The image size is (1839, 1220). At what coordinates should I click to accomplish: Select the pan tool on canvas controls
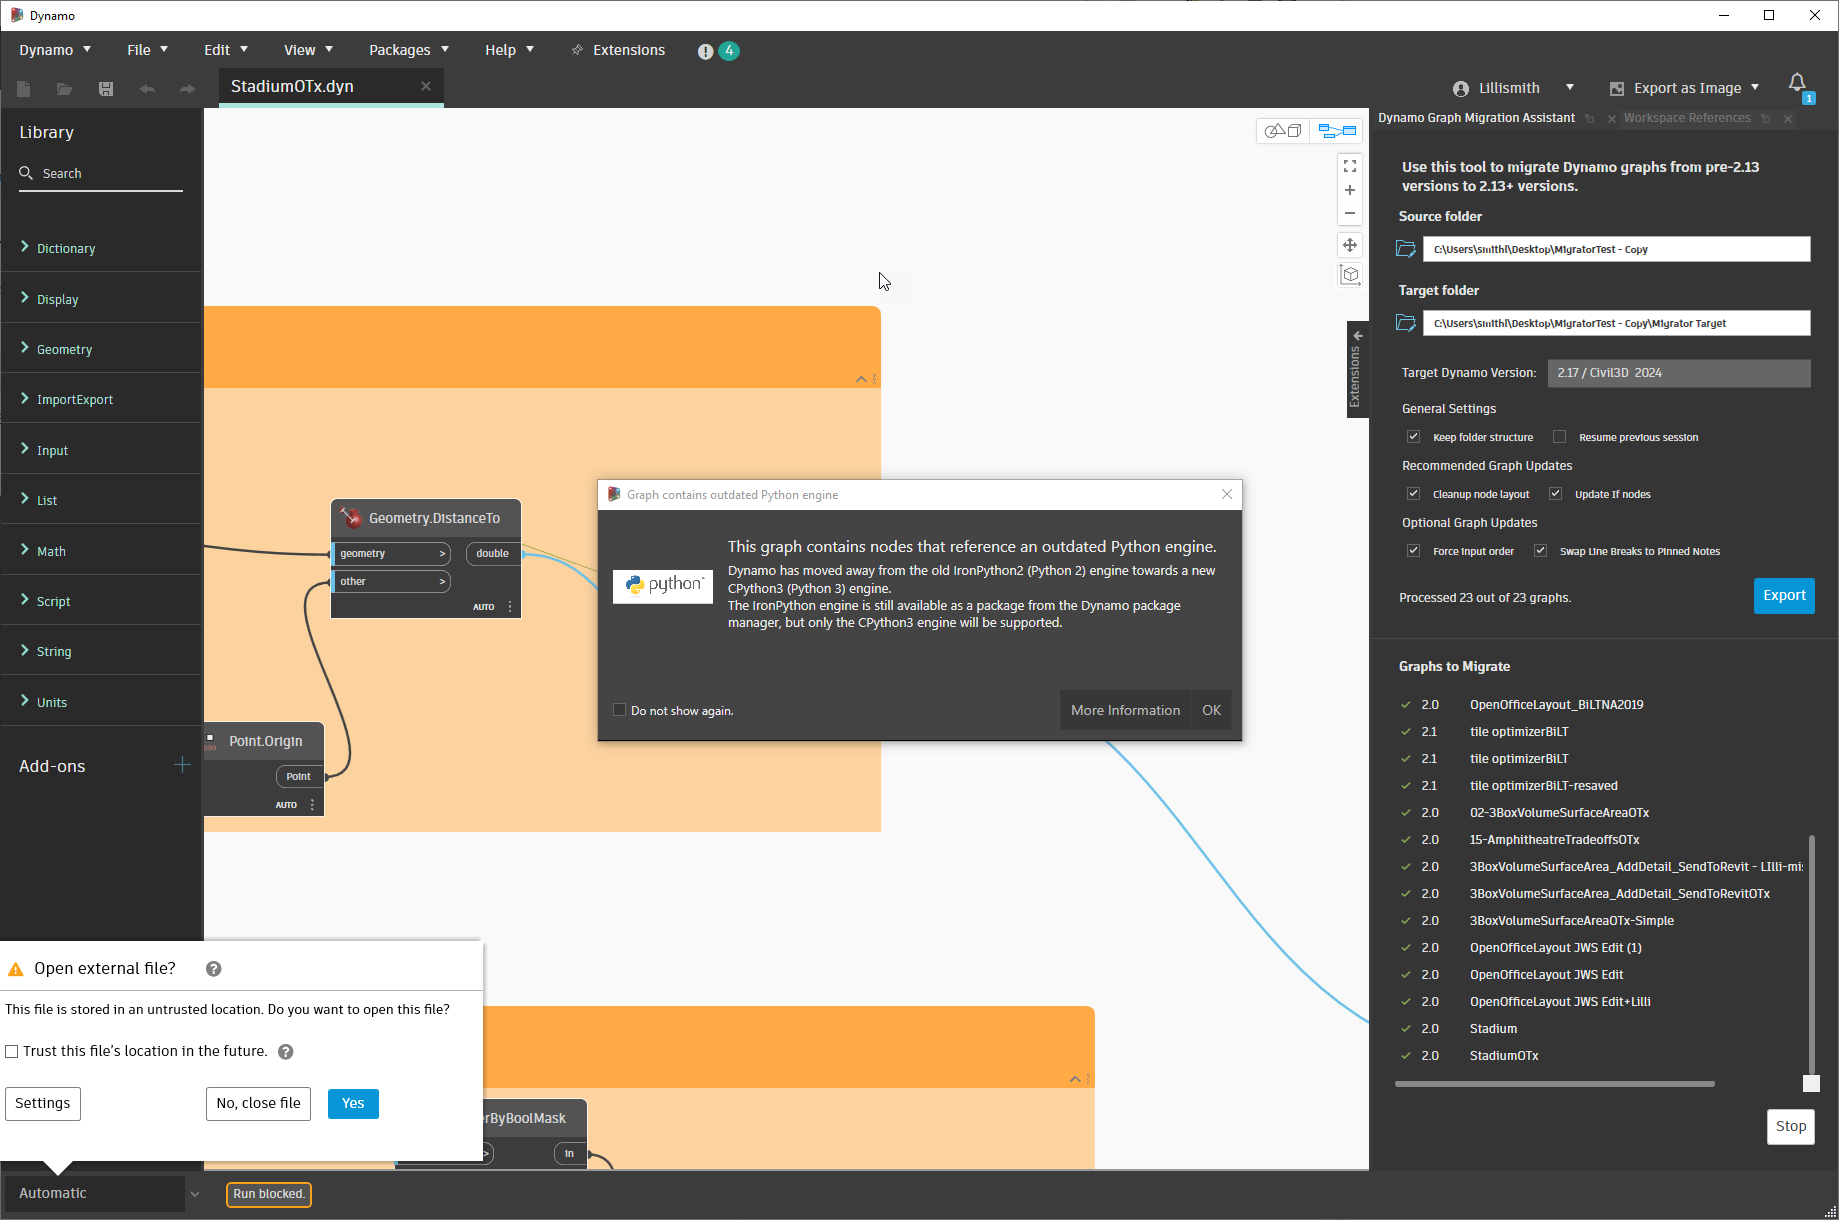[x=1349, y=244]
